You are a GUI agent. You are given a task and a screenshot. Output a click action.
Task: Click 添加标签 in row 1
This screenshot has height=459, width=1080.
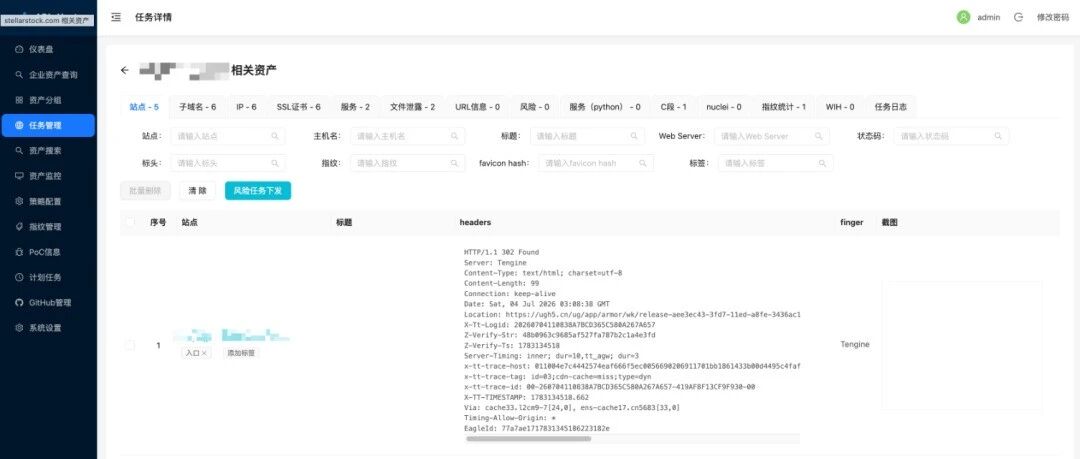(241, 353)
